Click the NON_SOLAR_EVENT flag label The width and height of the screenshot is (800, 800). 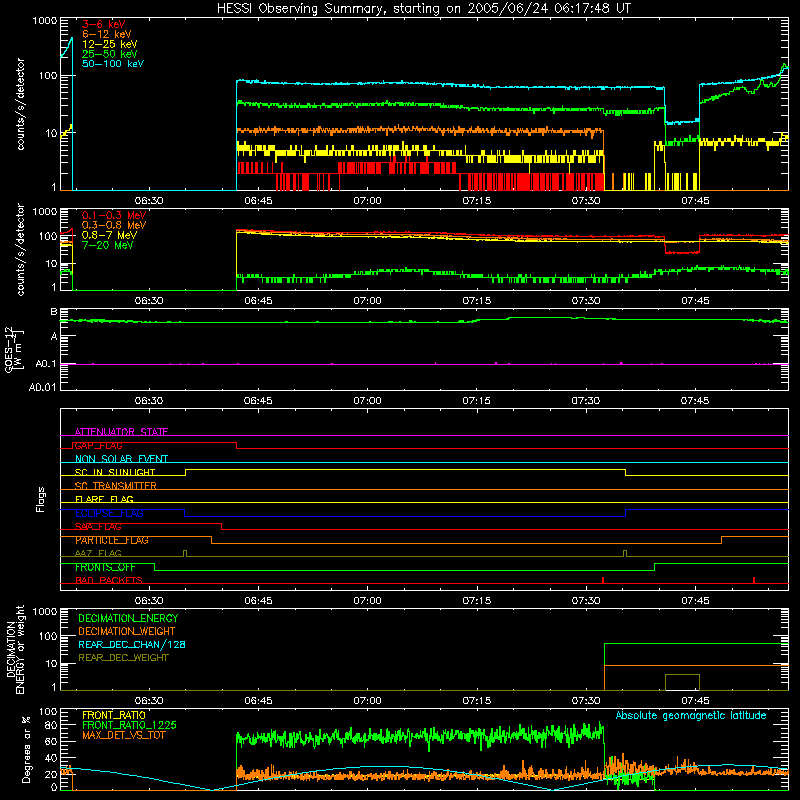121,459
